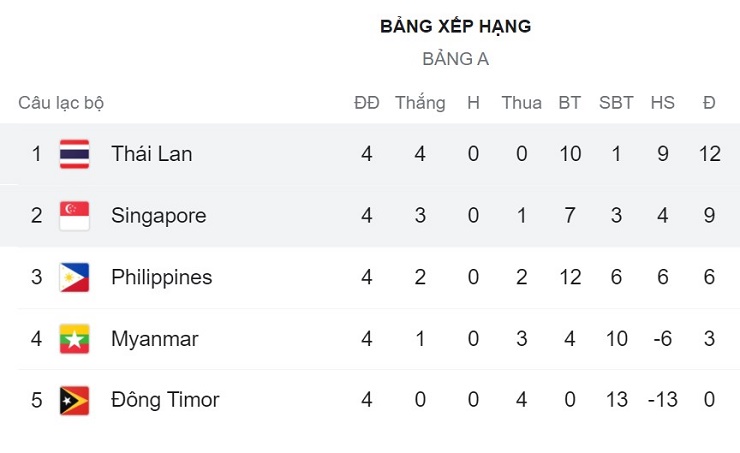Screen dimensions: 740x453
Task: Select the Myanmar team name
Action: click(x=155, y=339)
